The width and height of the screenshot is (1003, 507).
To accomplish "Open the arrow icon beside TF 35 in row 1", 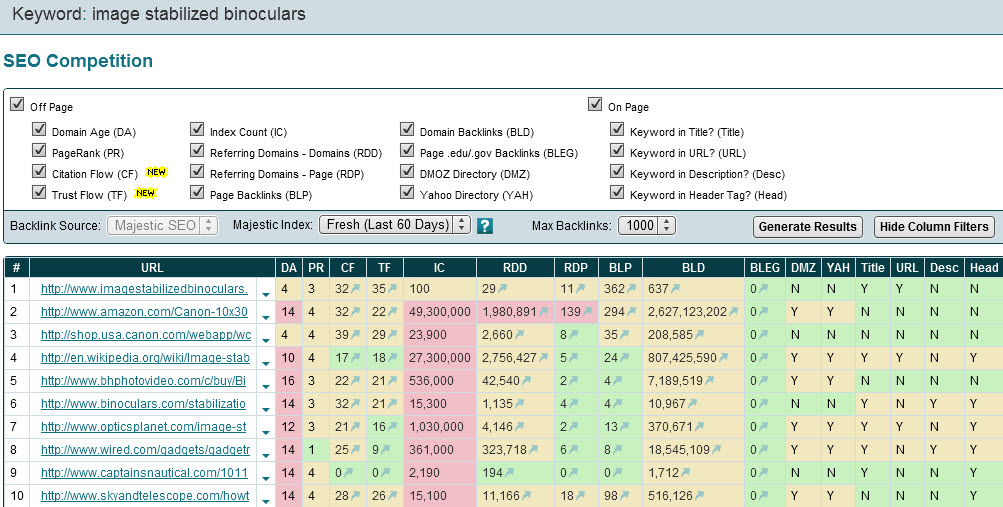I will click(393, 289).
